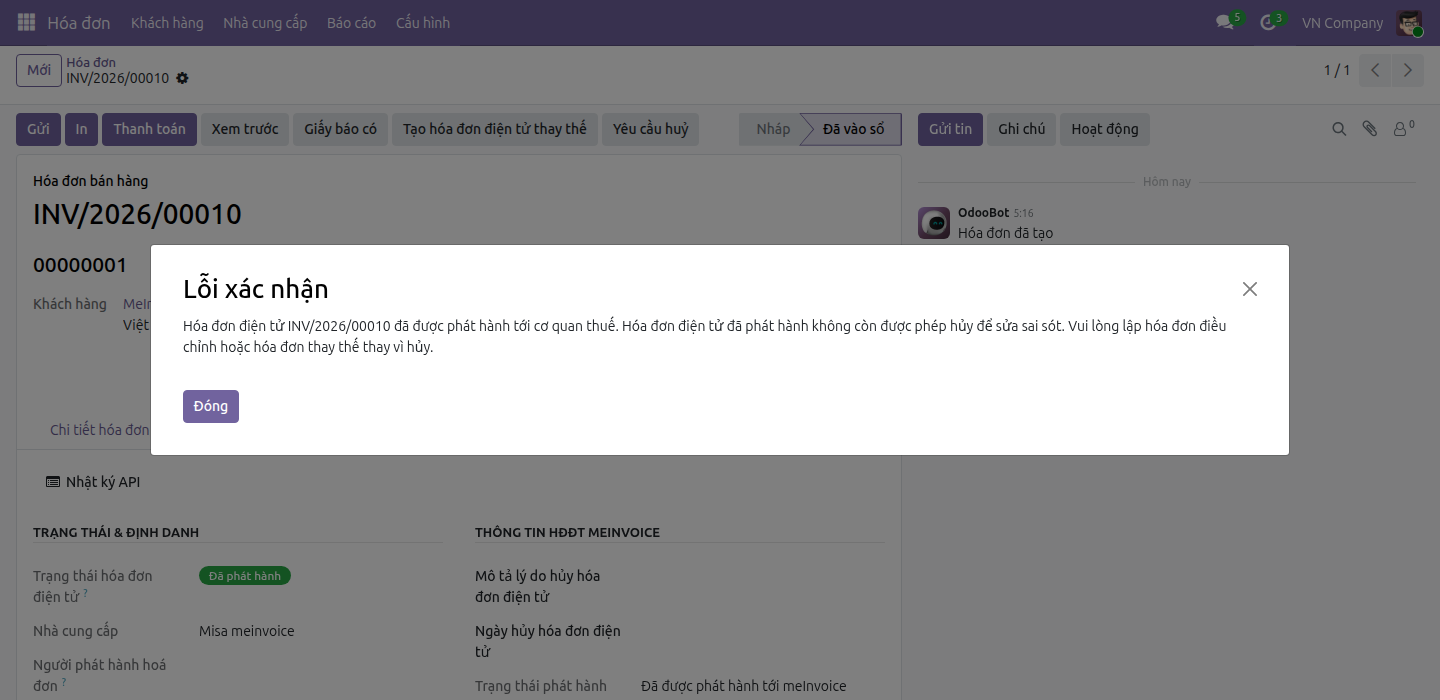The width and height of the screenshot is (1440, 700).
Task: Open the Báo cáo menu
Action: (351, 22)
